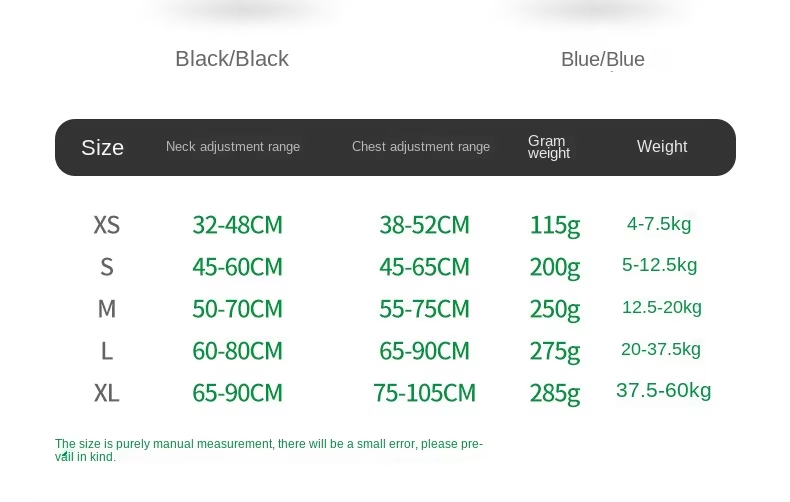Click the 45-65CM chest range value
Viewport: 790px width, 502px height.
coord(424,267)
